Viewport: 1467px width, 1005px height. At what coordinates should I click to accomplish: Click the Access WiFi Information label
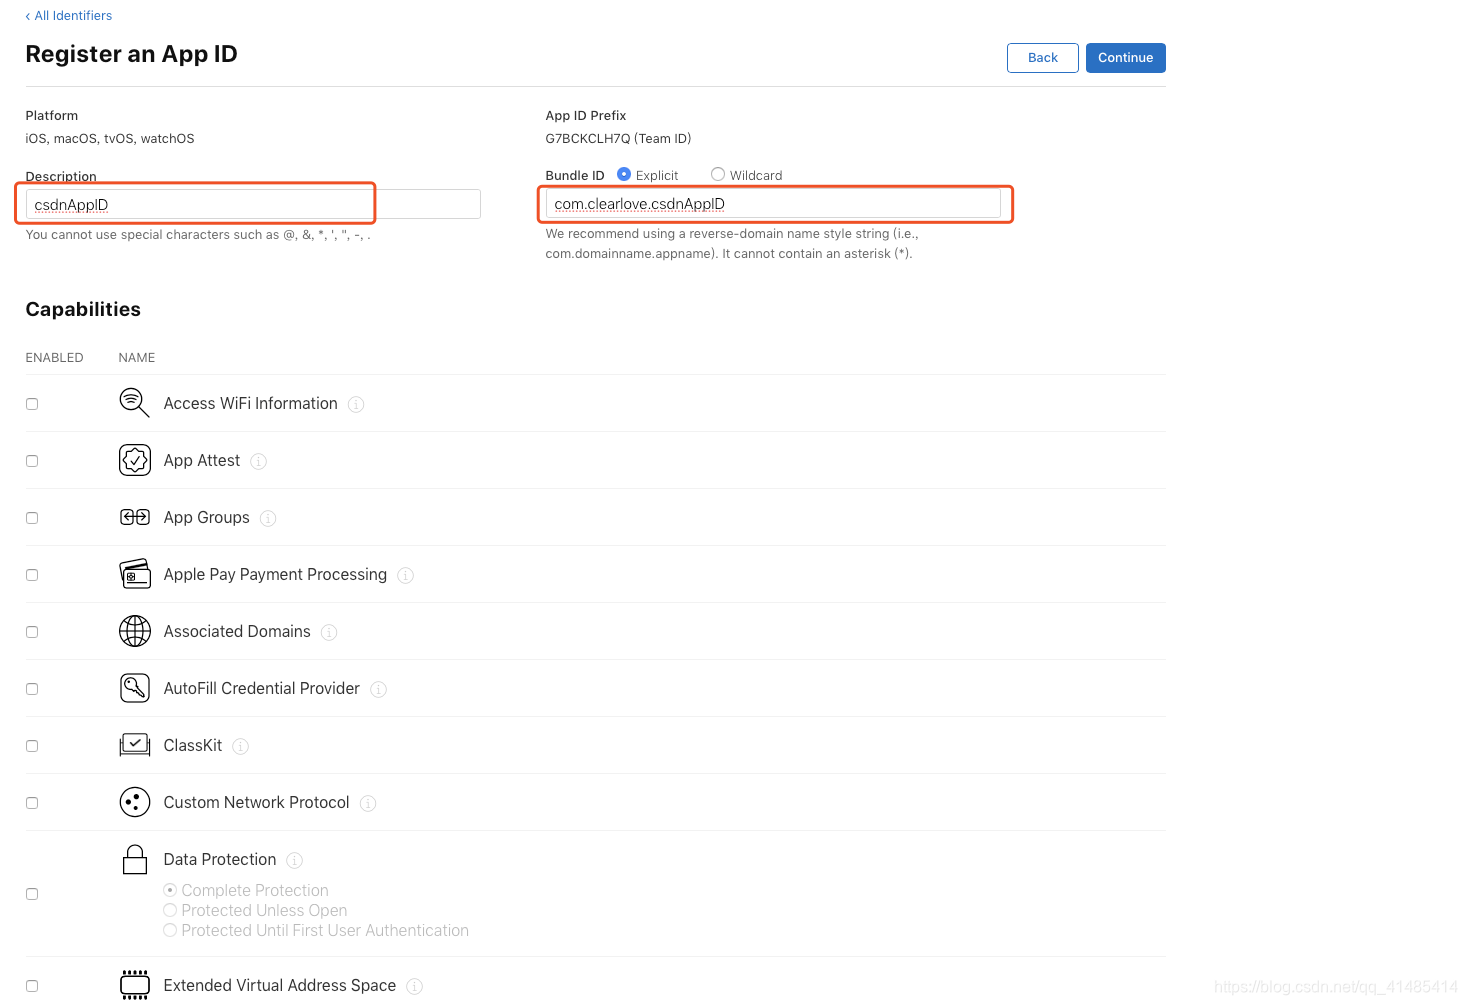pos(250,403)
